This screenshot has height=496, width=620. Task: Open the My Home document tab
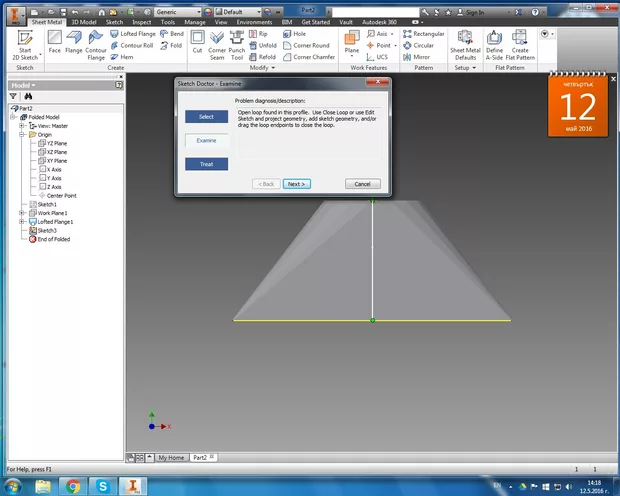point(171,457)
